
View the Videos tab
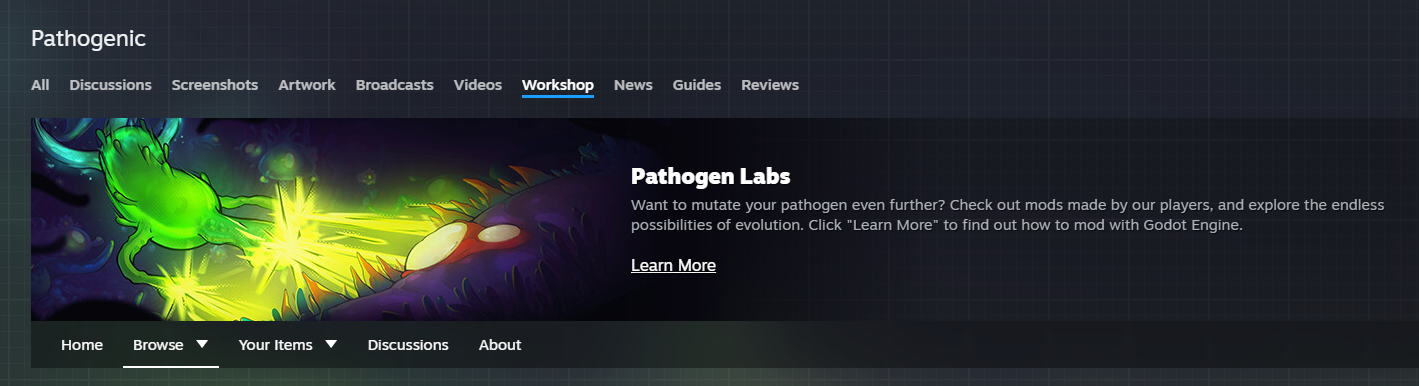pyautogui.click(x=478, y=85)
